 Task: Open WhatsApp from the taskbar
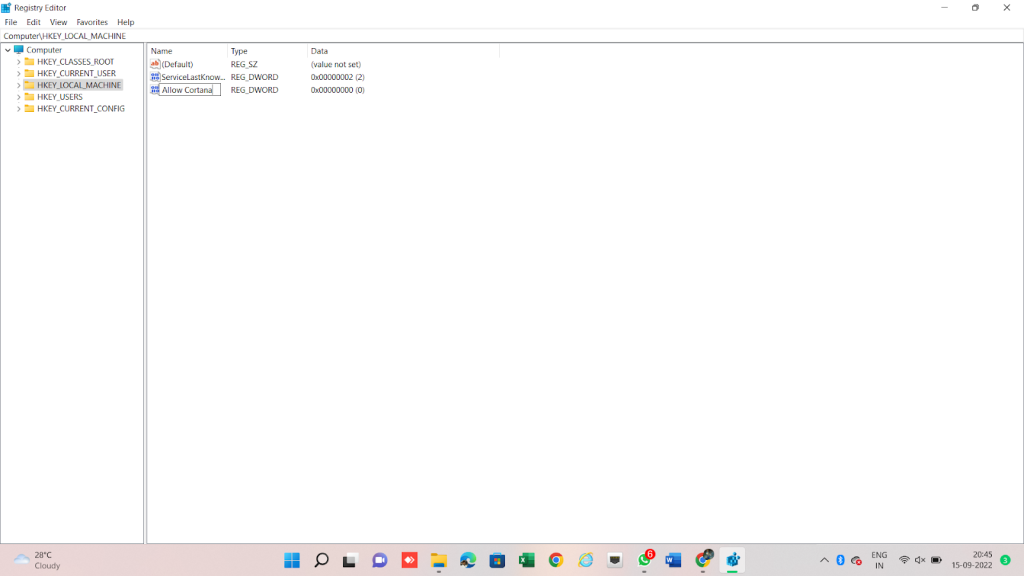(644, 560)
